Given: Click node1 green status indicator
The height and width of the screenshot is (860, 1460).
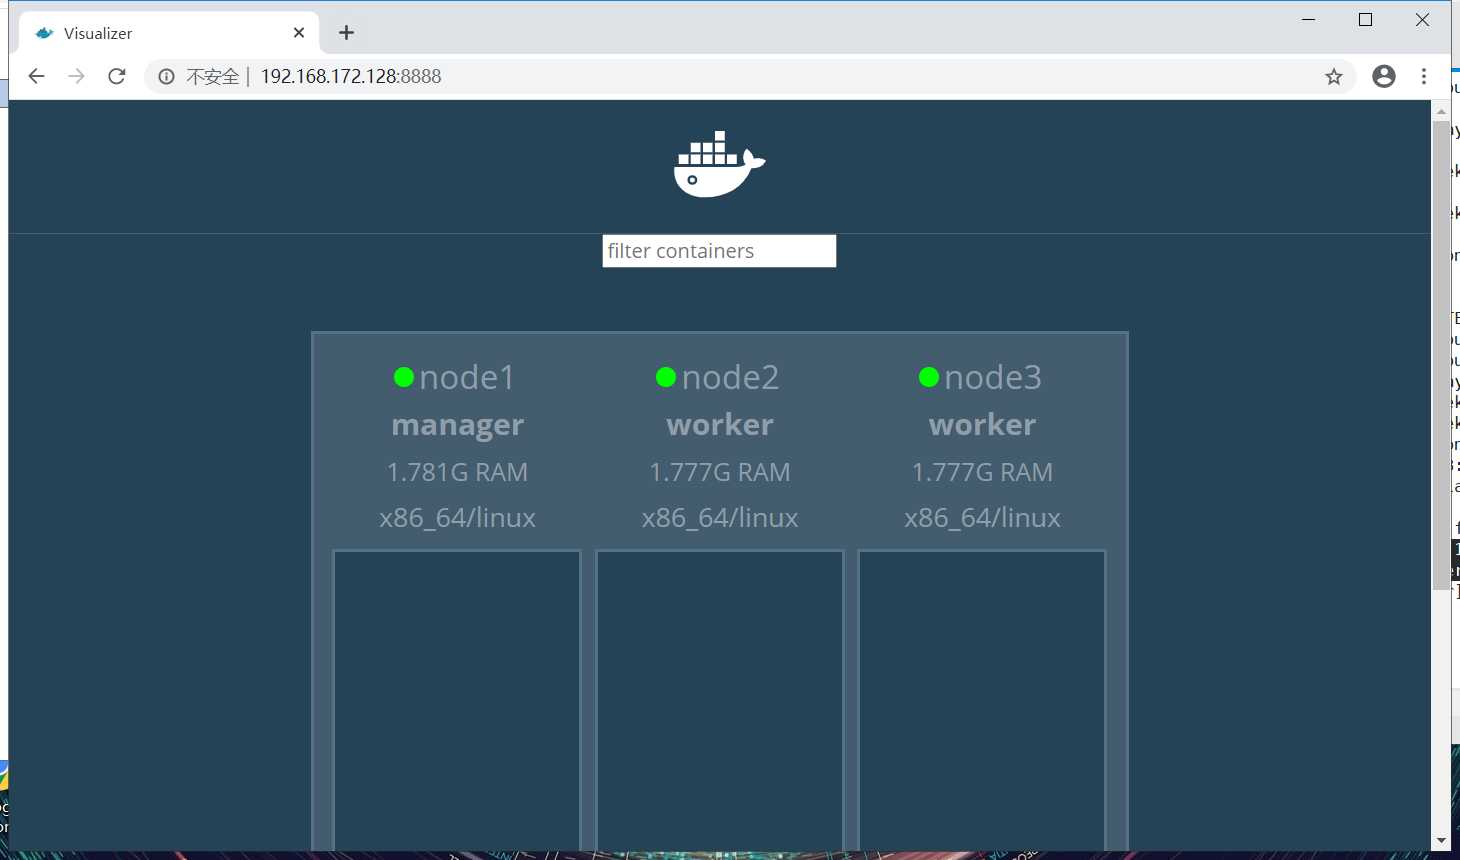Looking at the screenshot, I should [404, 377].
